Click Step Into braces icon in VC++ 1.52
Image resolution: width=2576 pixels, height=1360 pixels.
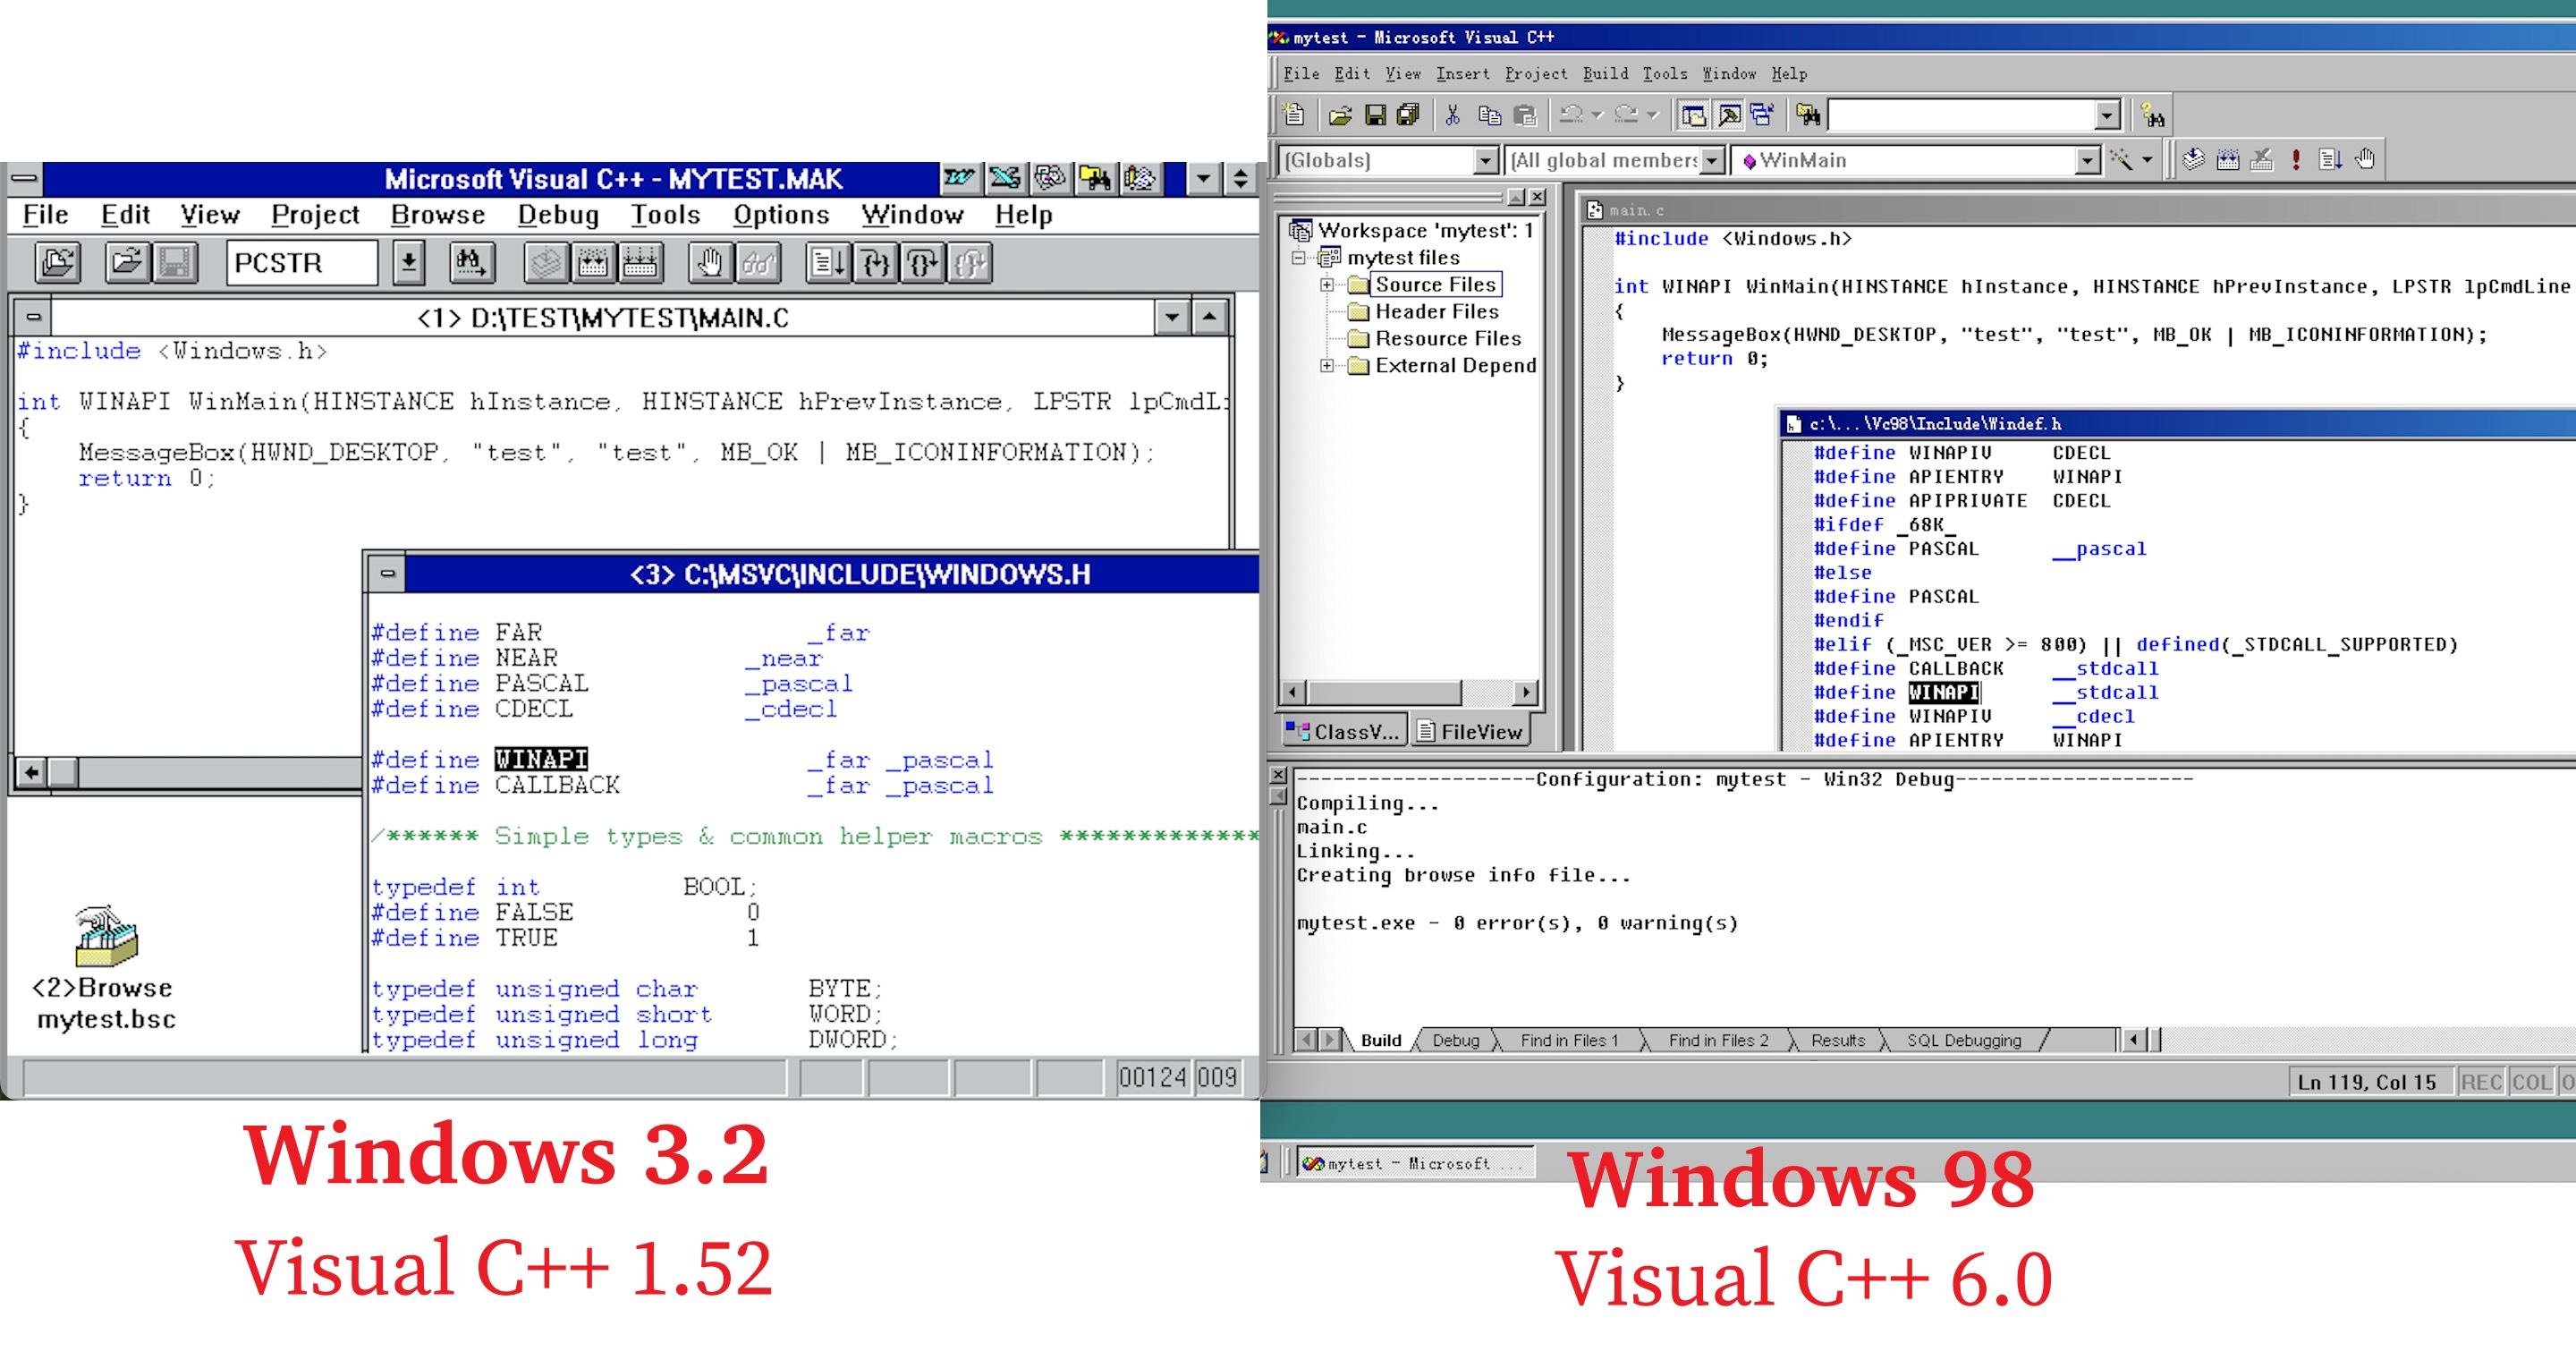click(875, 263)
